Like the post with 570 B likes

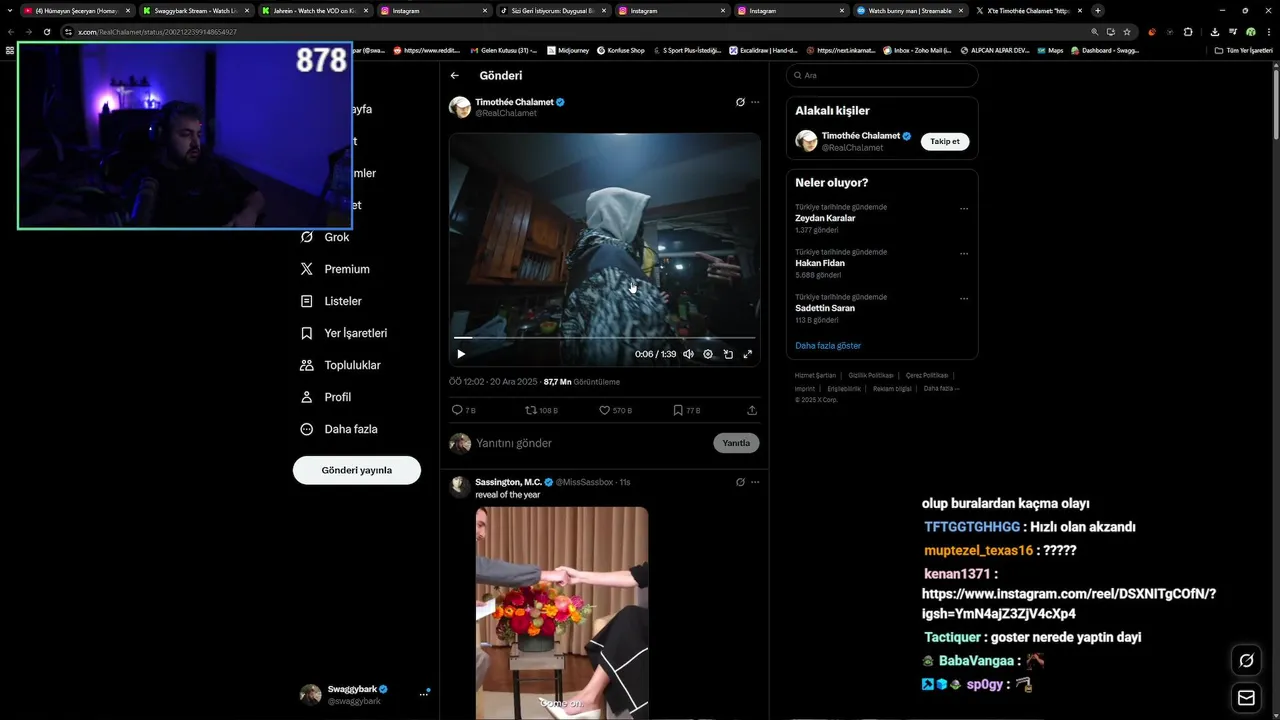(x=615, y=410)
